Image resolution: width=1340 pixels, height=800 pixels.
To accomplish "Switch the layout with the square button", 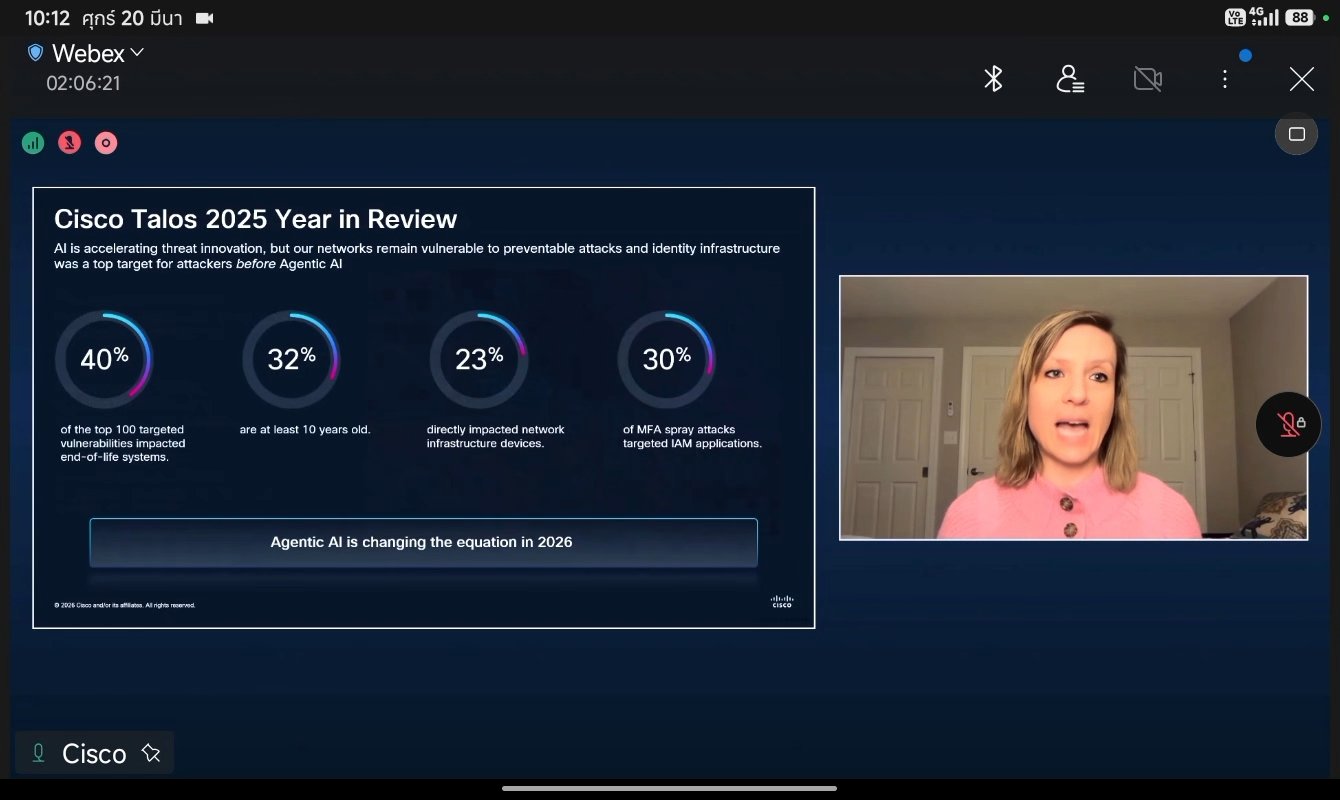I will (1296, 134).
